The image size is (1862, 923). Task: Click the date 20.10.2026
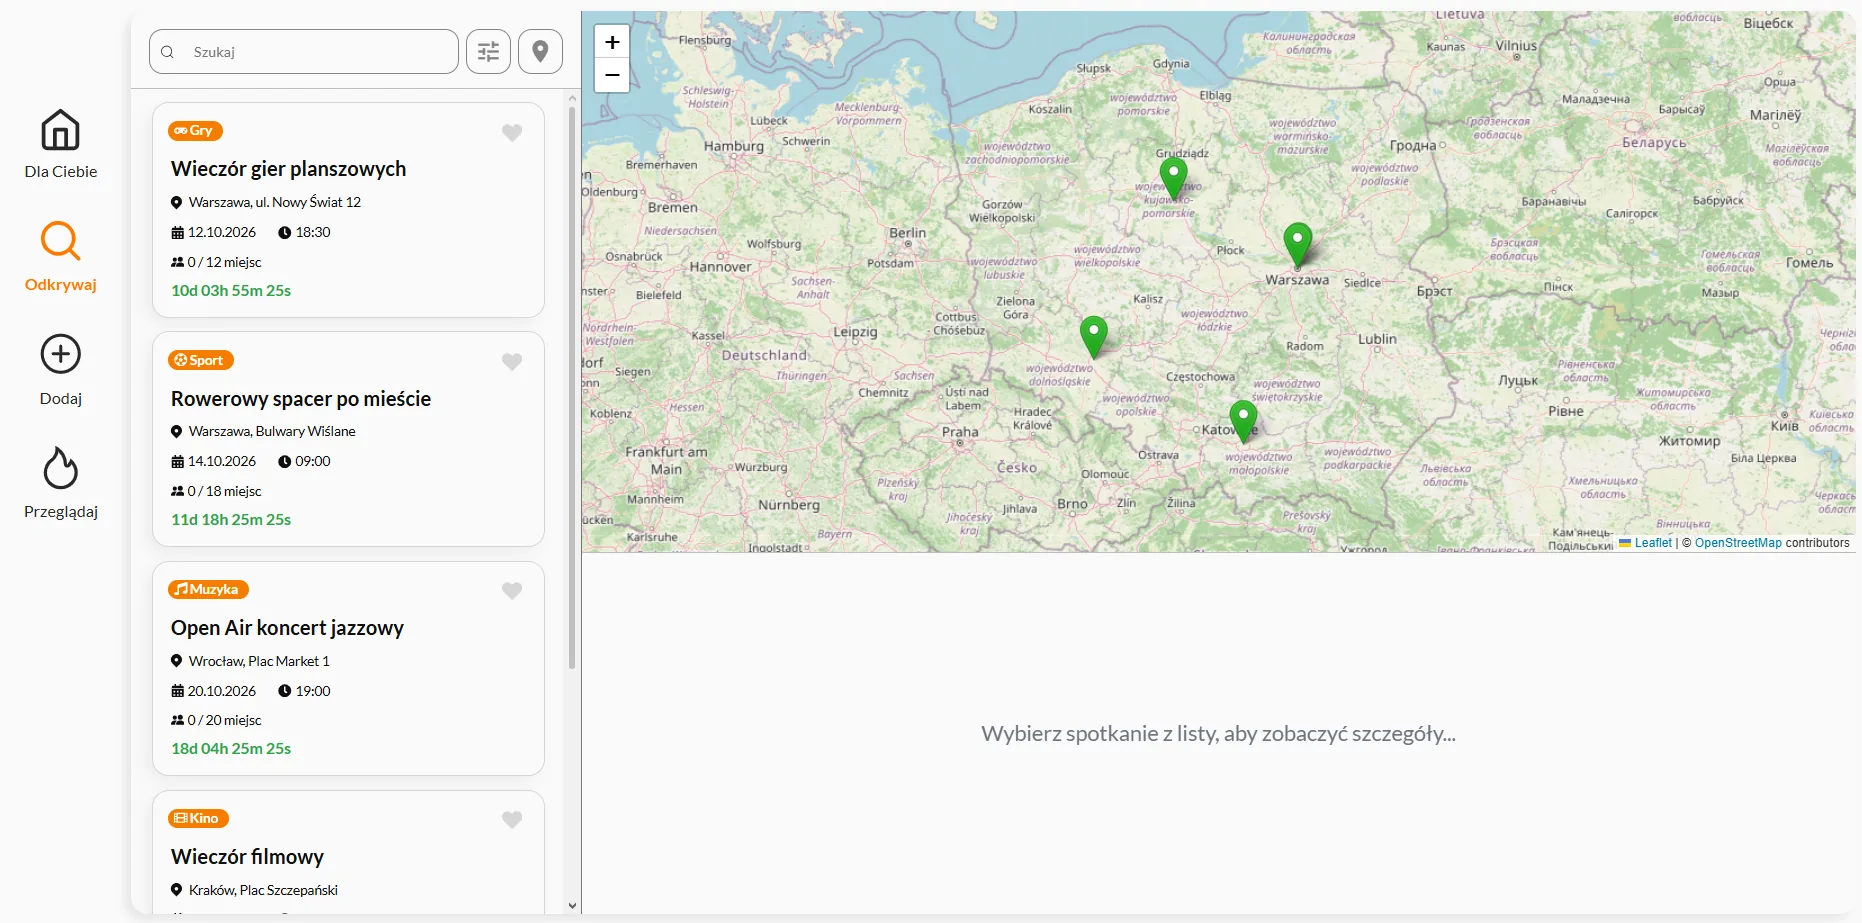click(x=222, y=691)
